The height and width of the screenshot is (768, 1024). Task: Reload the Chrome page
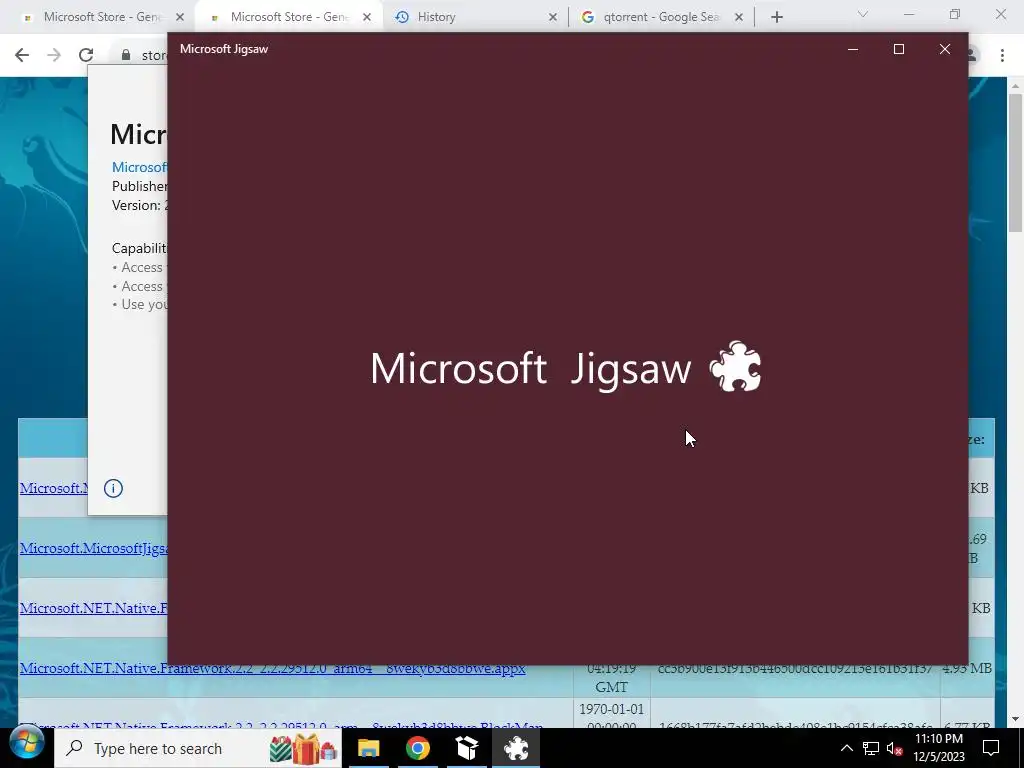(x=86, y=55)
